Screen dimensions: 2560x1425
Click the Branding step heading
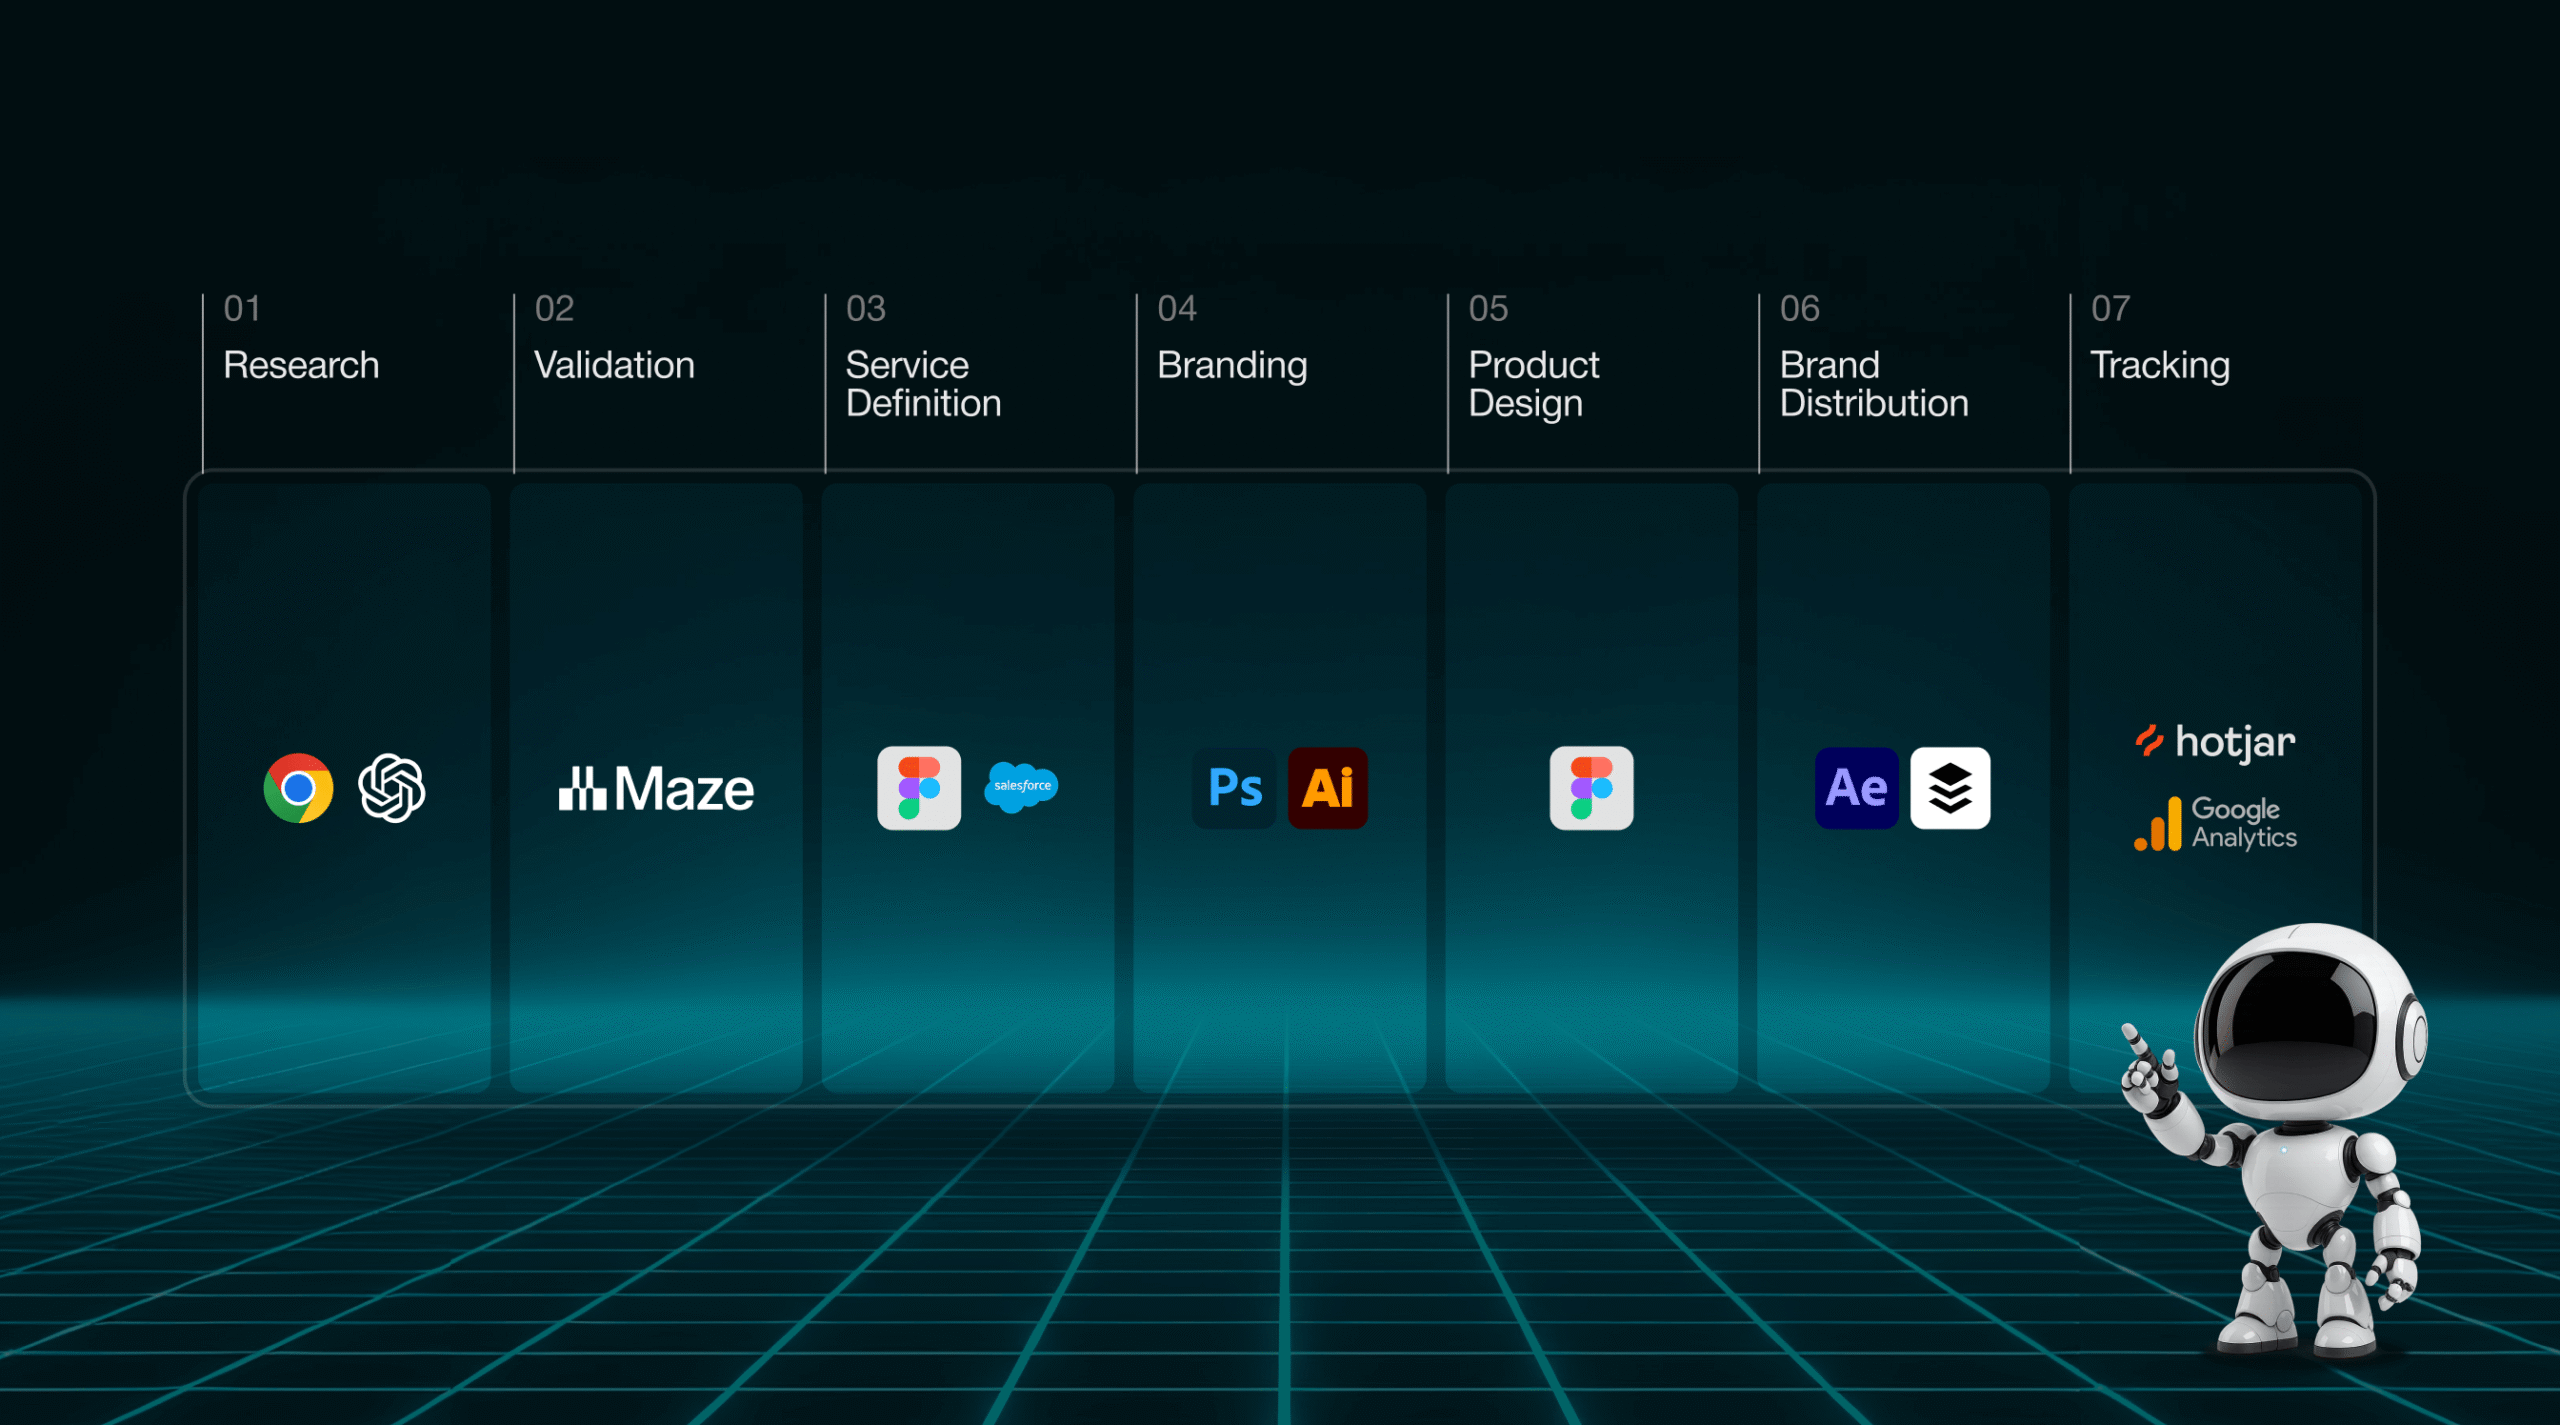[1231, 365]
